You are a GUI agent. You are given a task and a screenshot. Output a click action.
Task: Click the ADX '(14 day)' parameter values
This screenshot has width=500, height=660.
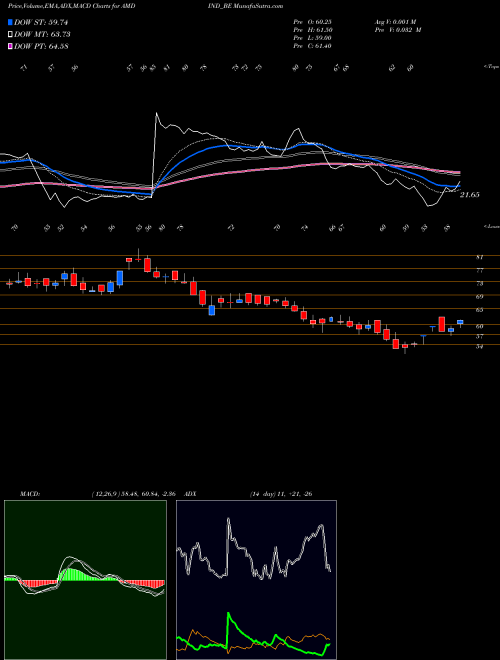click(262, 494)
